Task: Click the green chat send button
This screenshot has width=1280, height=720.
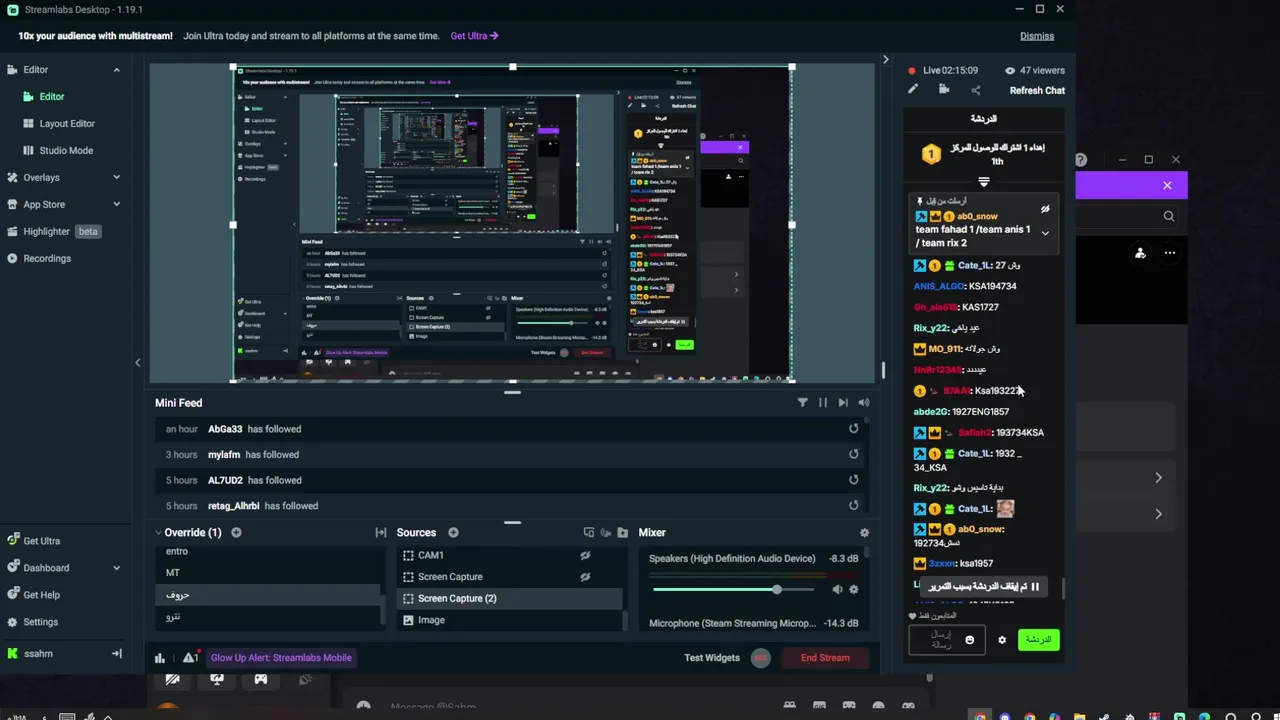Action: [1039, 640]
